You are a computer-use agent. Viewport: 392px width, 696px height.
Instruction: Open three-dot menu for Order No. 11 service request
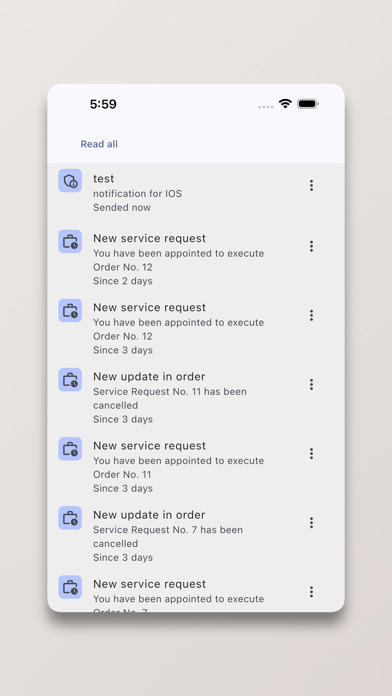(311, 454)
